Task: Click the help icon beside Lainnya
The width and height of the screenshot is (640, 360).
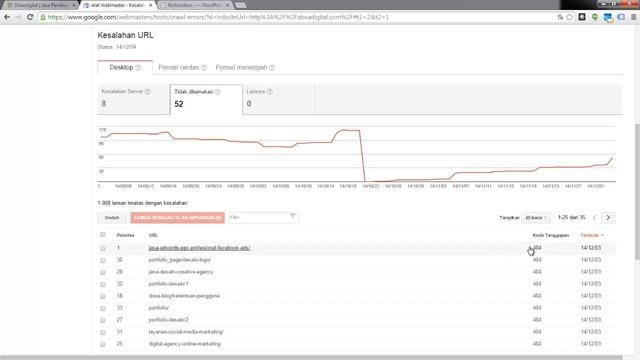Action: tap(269, 92)
